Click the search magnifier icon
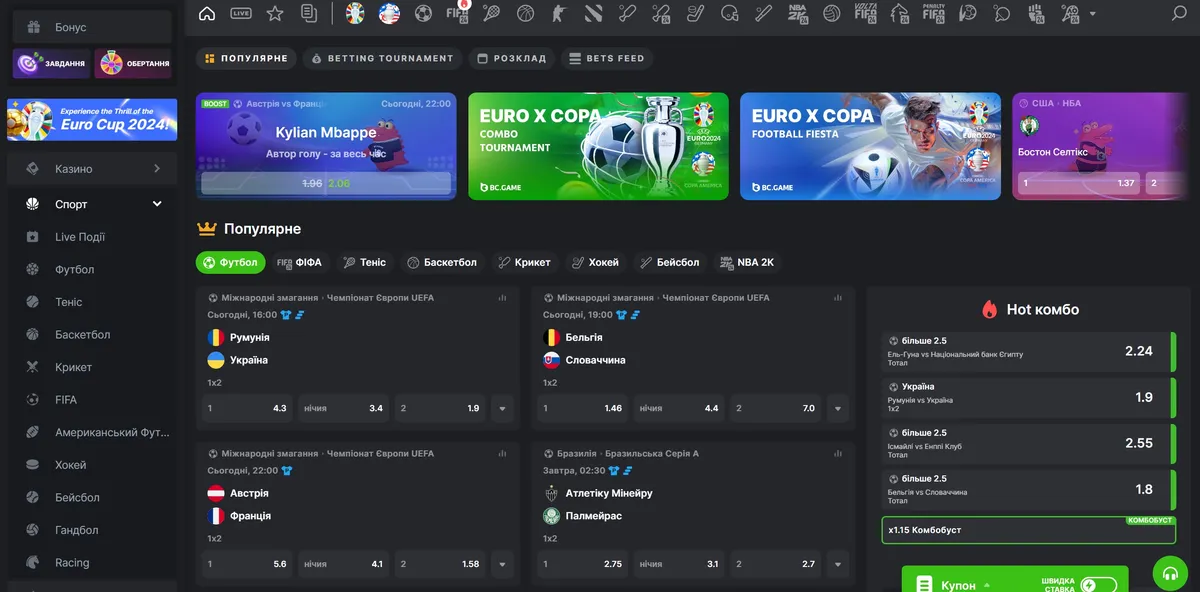 (1178, 14)
